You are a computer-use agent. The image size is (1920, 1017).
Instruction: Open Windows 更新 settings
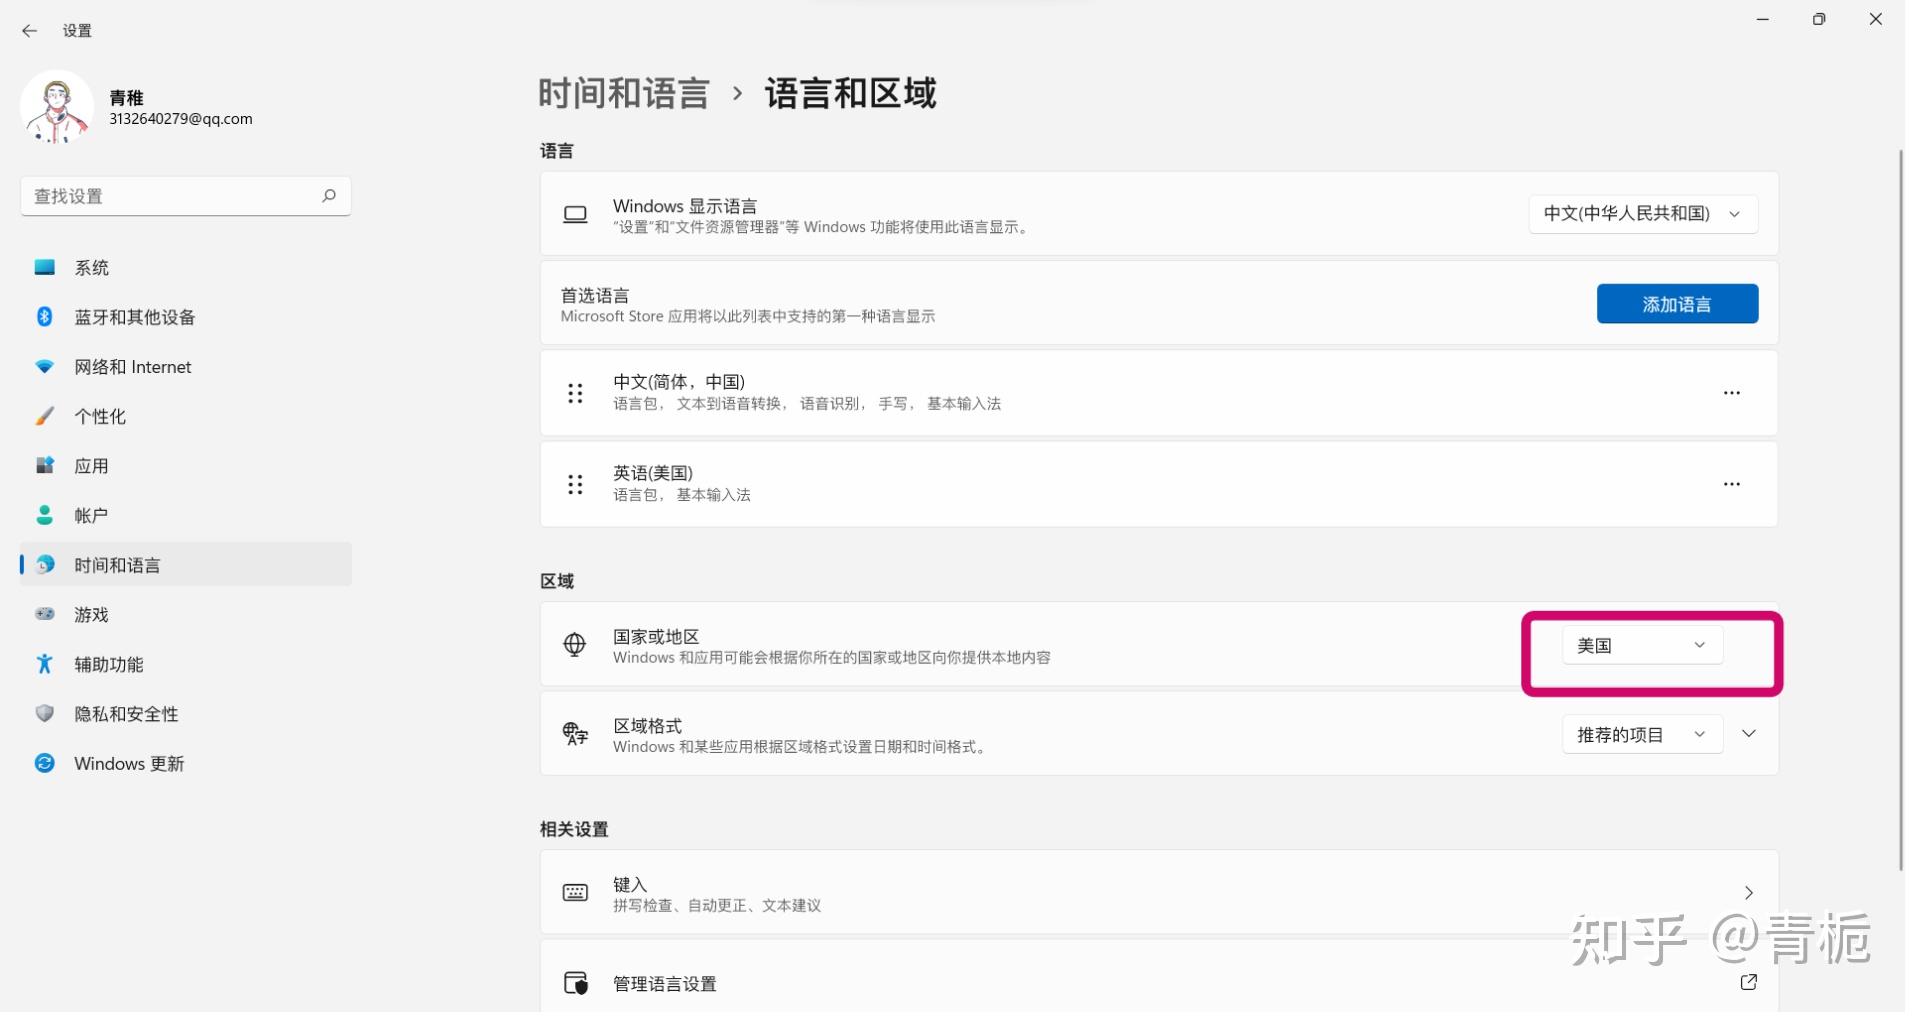pyautogui.click(x=187, y=766)
